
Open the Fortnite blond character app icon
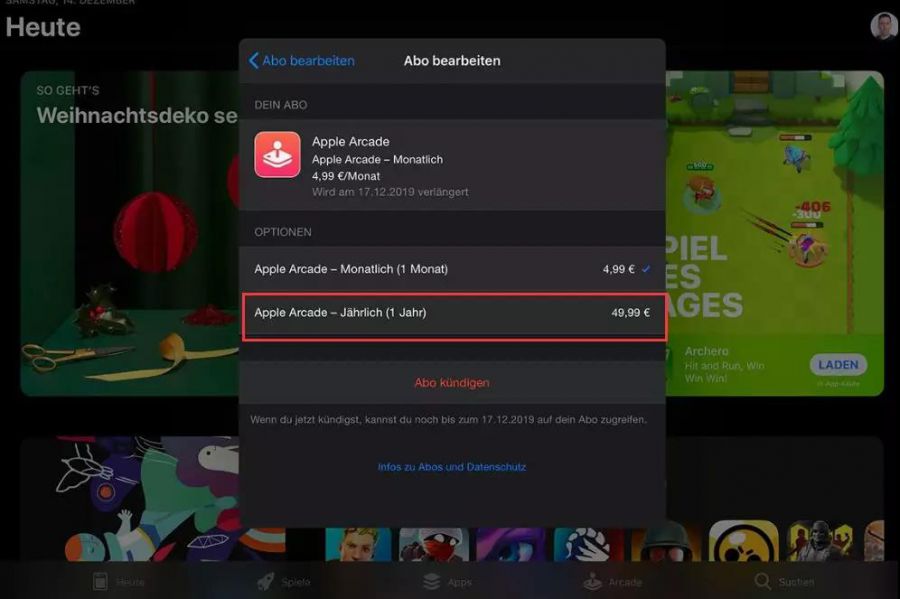click(358, 544)
